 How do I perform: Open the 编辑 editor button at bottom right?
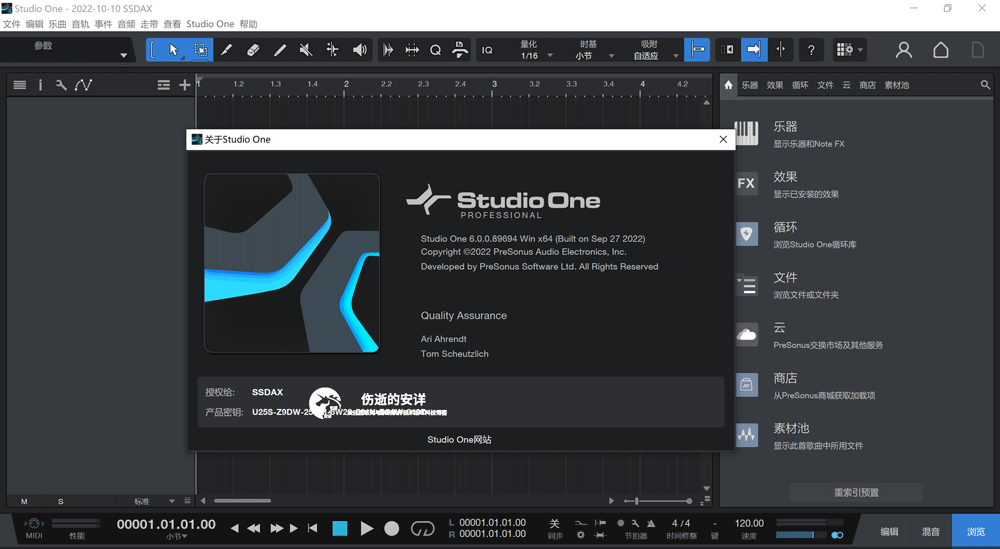pos(889,531)
